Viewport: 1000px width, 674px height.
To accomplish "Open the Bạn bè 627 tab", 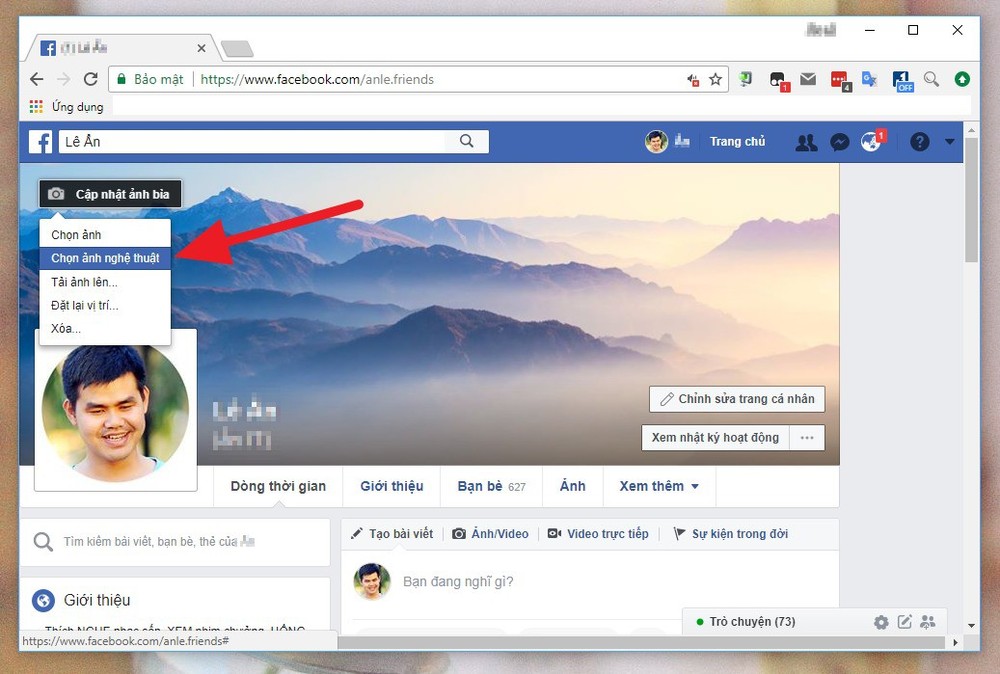I will pyautogui.click(x=491, y=486).
